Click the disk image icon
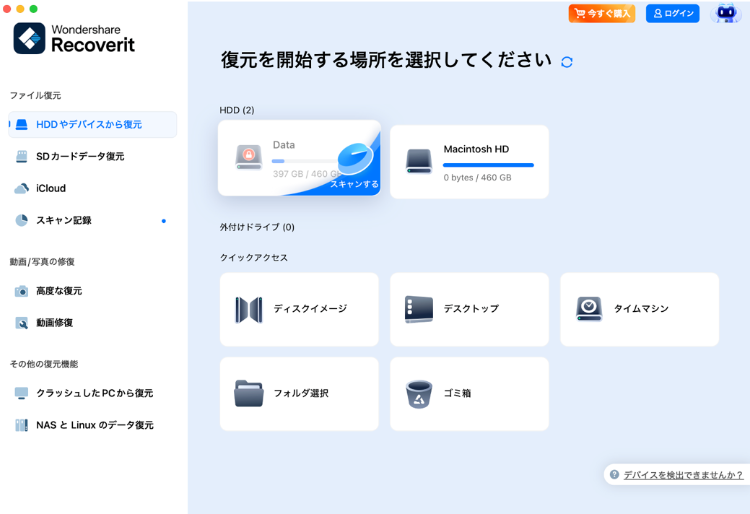Image resolution: width=750 pixels, height=514 pixels. 249,310
